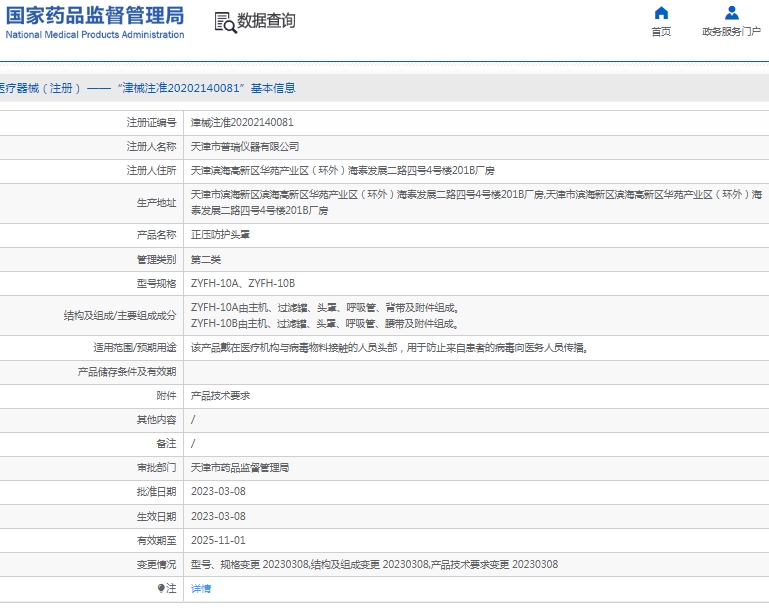The height and width of the screenshot is (611, 769).
Task: Click the home house icon
Action: 661,13
